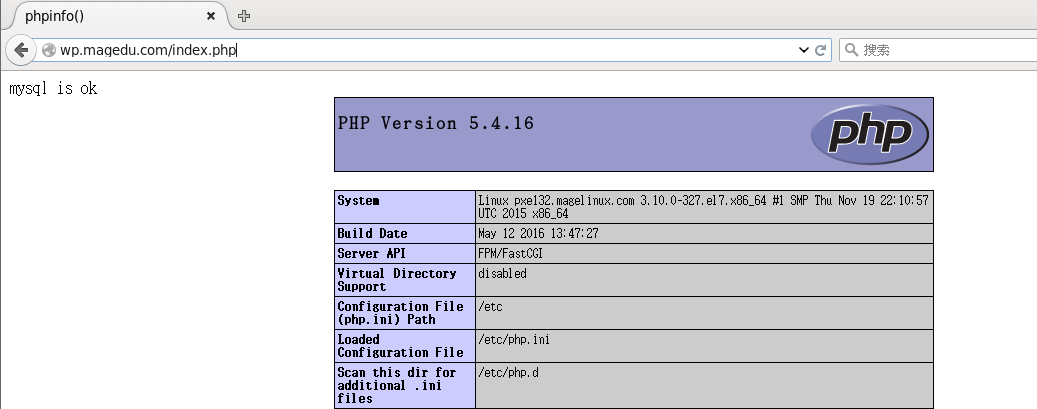
Task: Click the PHP logo image
Action: 870,134
